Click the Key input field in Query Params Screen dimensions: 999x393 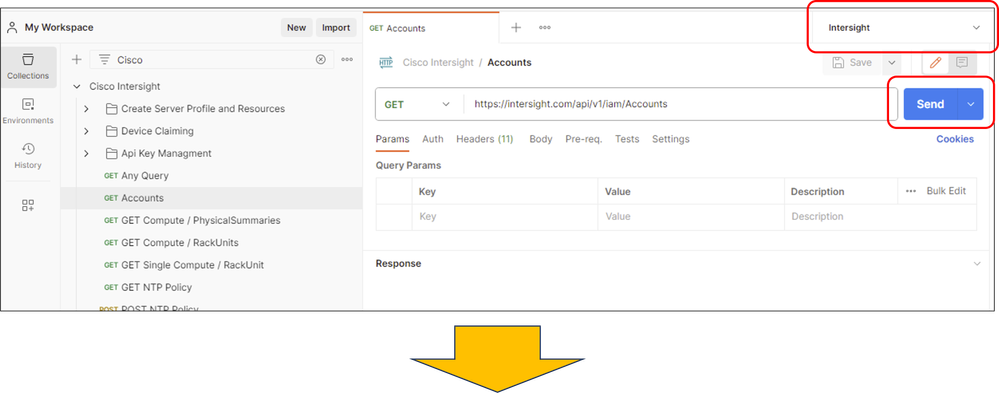click(x=505, y=217)
